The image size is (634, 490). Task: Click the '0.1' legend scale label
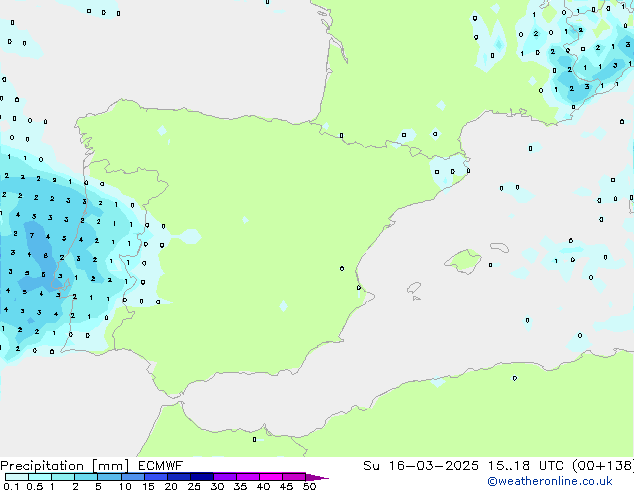click(x=11, y=486)
